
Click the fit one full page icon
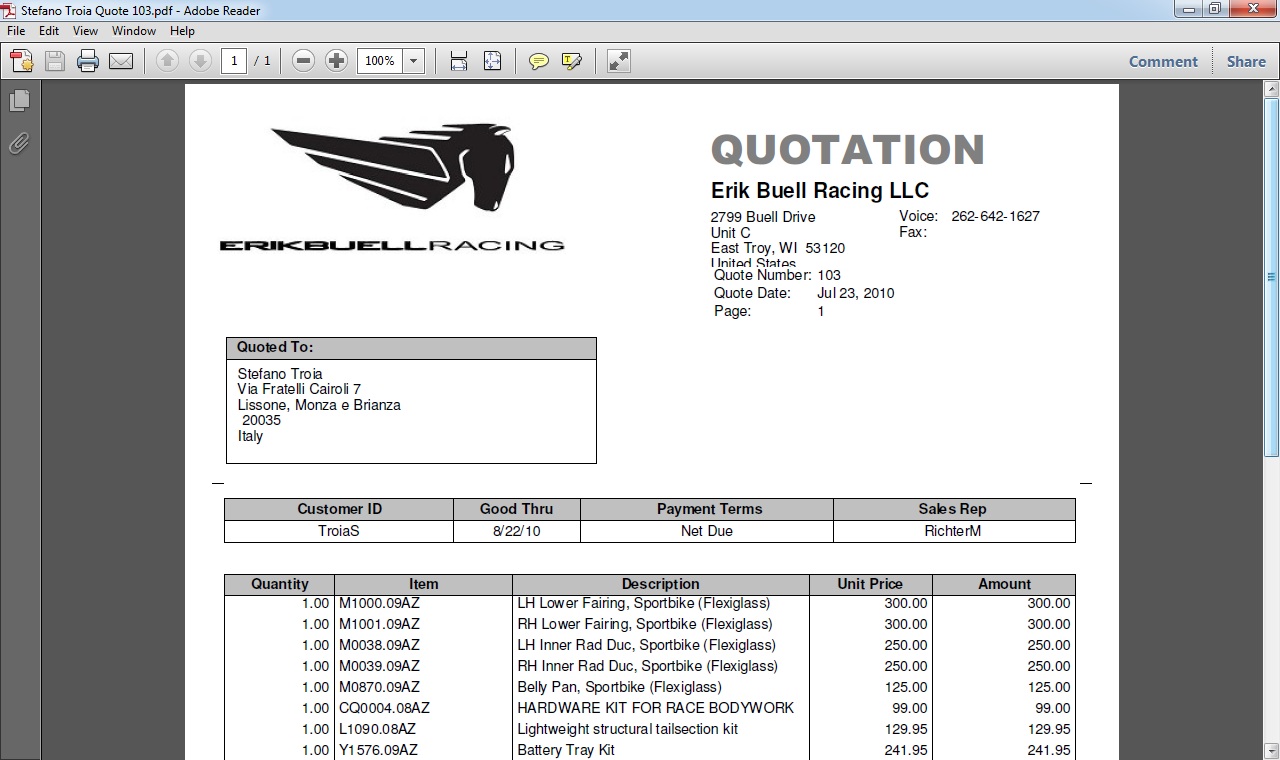click(x=493, y=61)
